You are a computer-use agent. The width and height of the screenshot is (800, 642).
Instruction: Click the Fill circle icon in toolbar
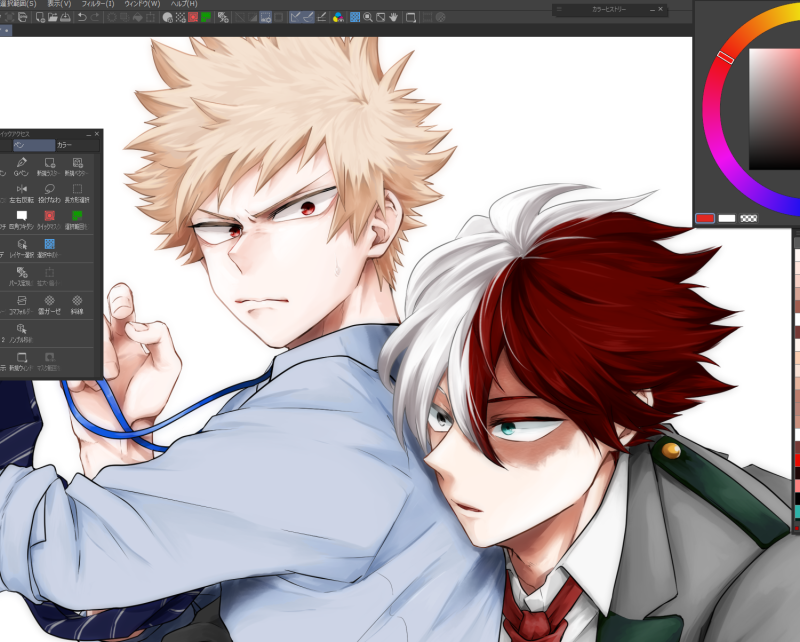167,17
